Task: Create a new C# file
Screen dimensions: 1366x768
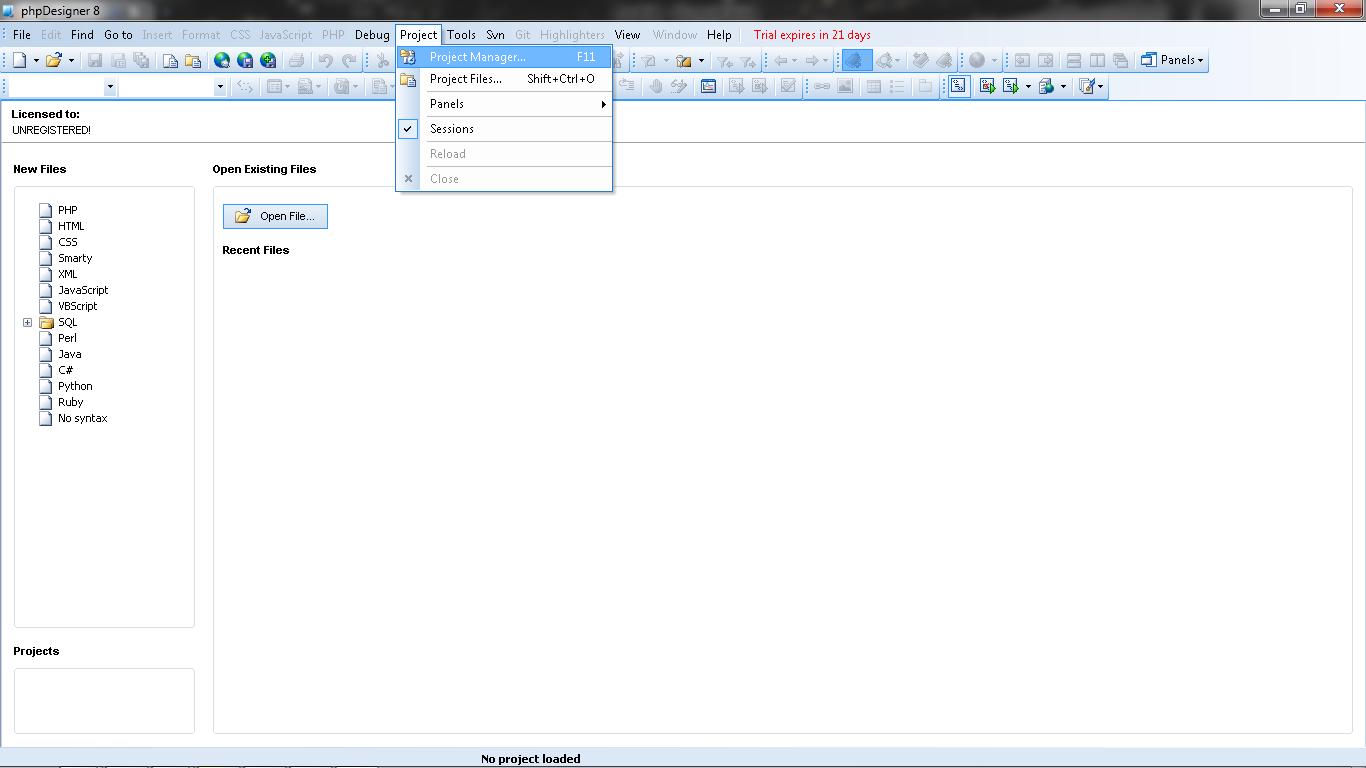Action: click(x=65, y=370)
